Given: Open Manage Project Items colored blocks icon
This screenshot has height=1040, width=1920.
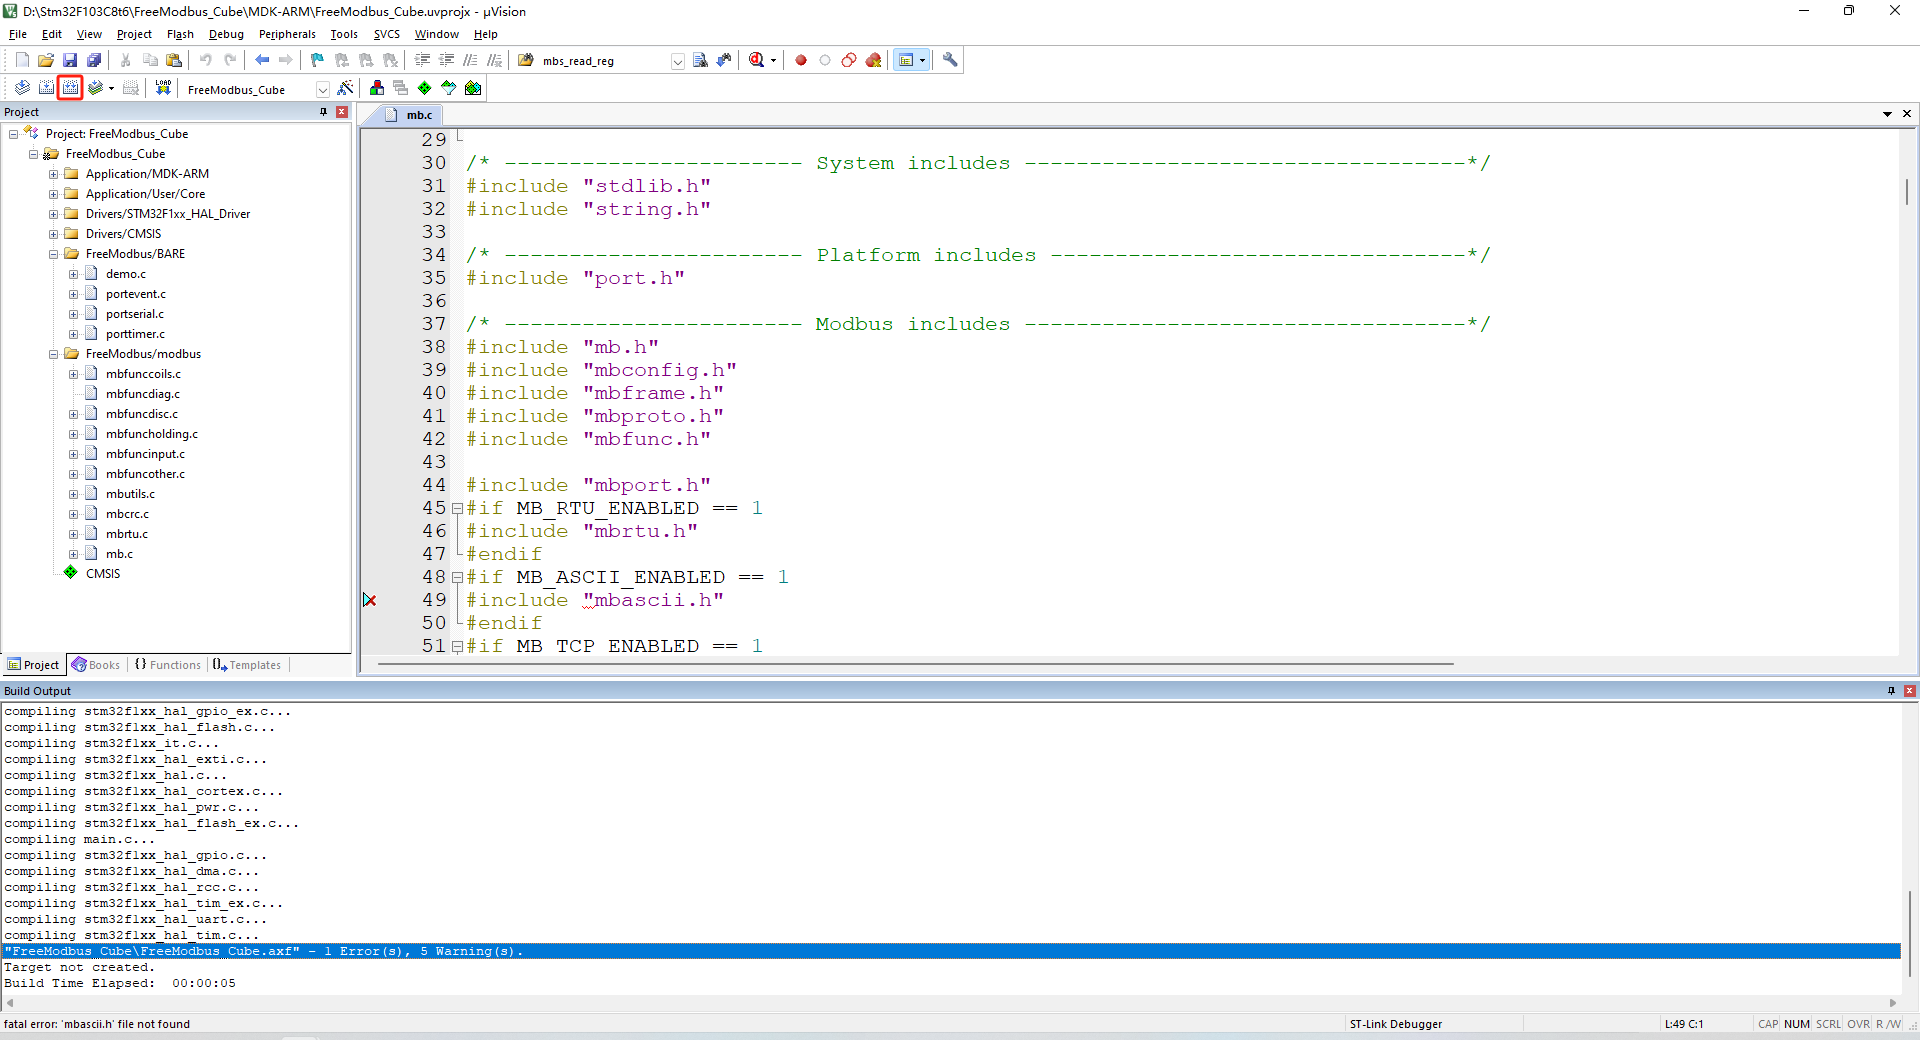Looking at the screenshot, I should tap(377, 88).
